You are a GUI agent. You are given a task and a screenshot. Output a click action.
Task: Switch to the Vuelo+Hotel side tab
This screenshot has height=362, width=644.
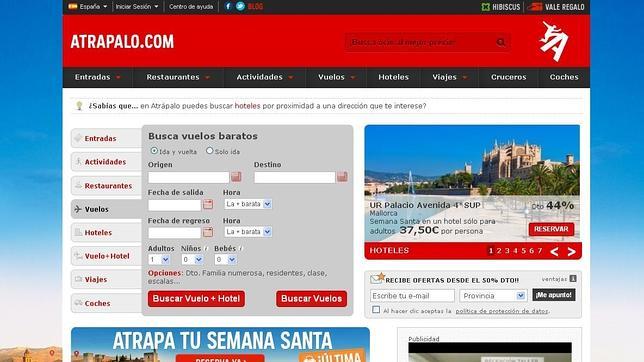coord(107,256)
